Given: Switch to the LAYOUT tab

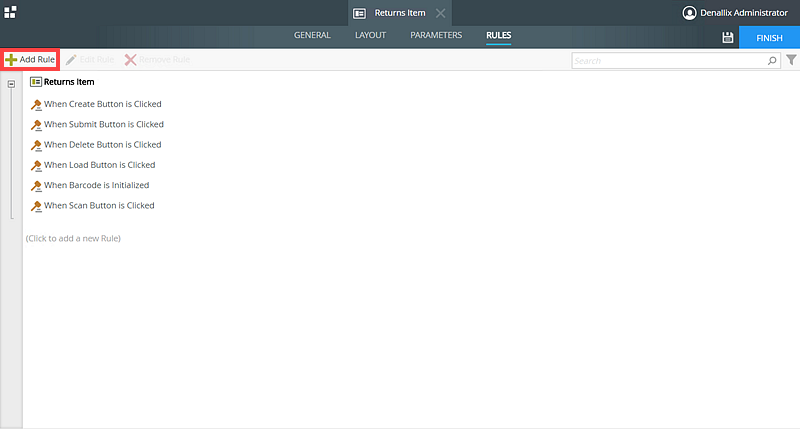Looking at the screenshot, I should point(370,35).
